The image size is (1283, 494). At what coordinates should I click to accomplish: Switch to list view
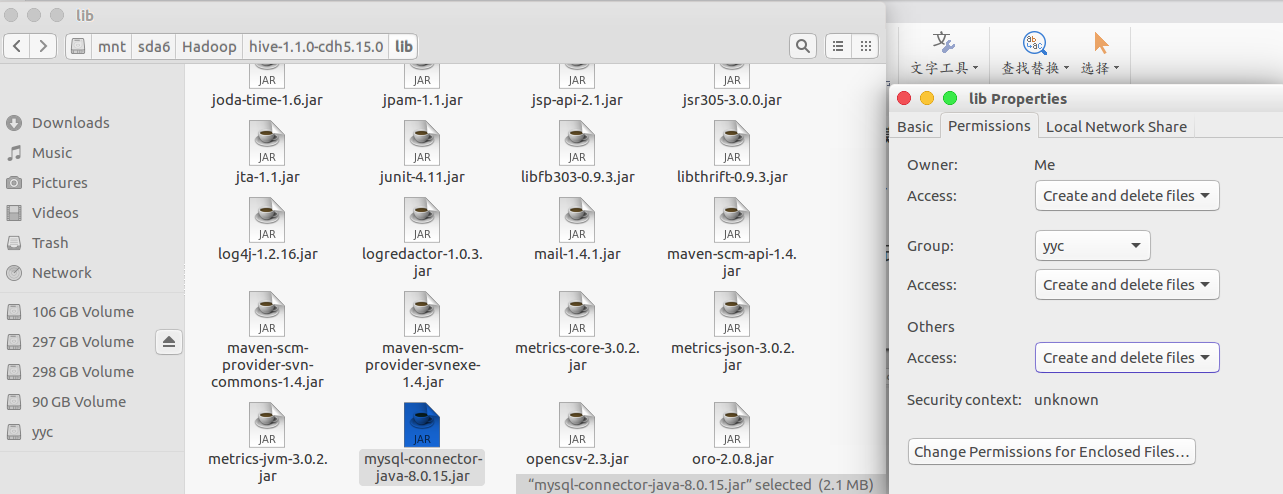(838, 46)
